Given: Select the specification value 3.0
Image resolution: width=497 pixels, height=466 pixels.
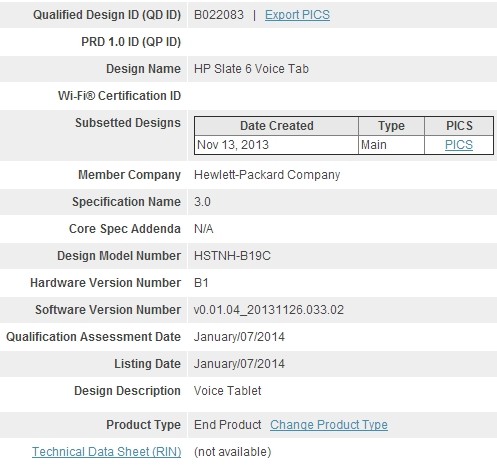Looking at the screenshot, I should (x=202, y=202).
